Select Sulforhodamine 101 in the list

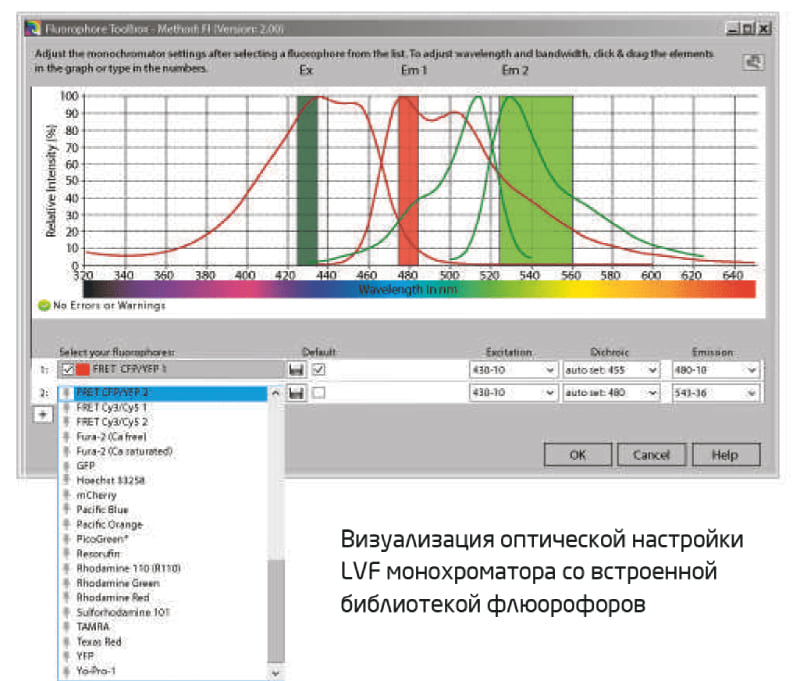tap(163, 612)
